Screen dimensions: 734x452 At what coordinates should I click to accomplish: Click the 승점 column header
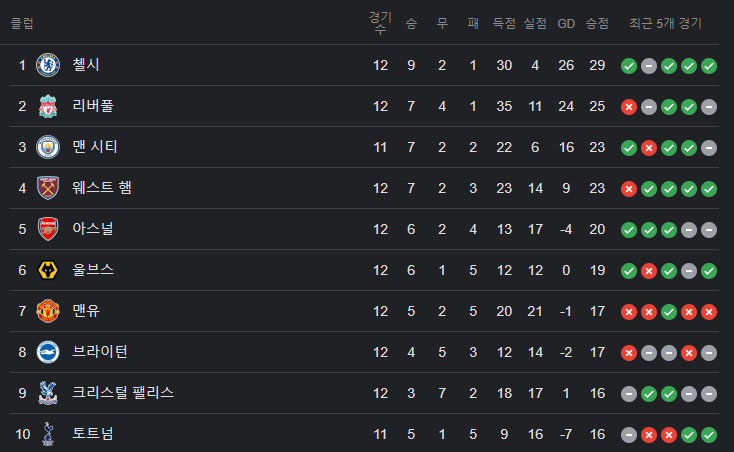(597, 23)
